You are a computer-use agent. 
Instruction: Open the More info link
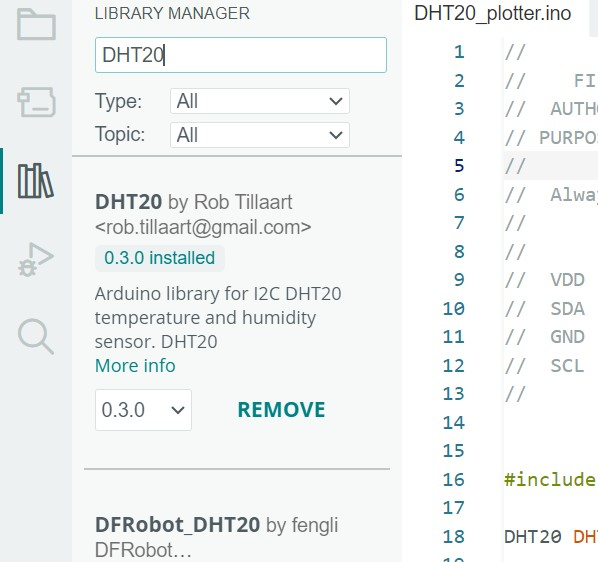(135, 366)
